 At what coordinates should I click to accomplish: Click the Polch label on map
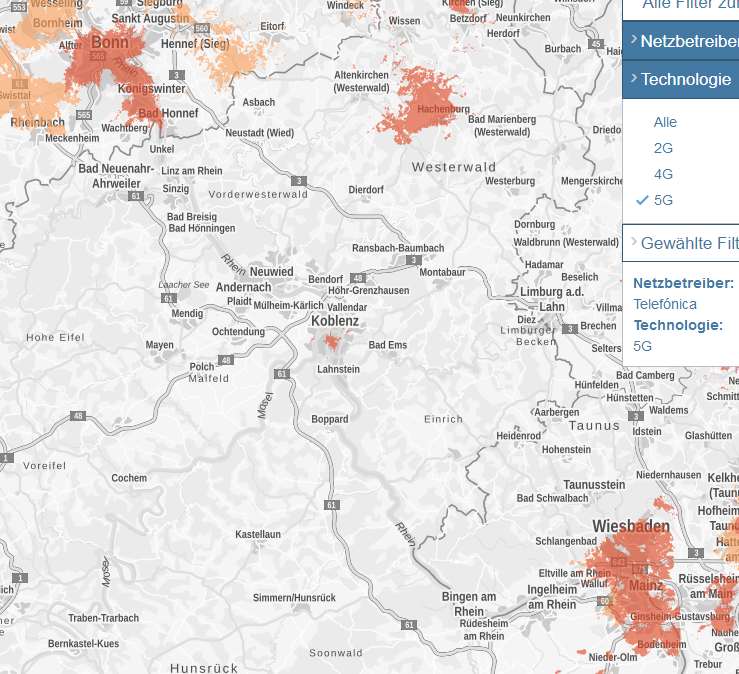pos(202,367)
